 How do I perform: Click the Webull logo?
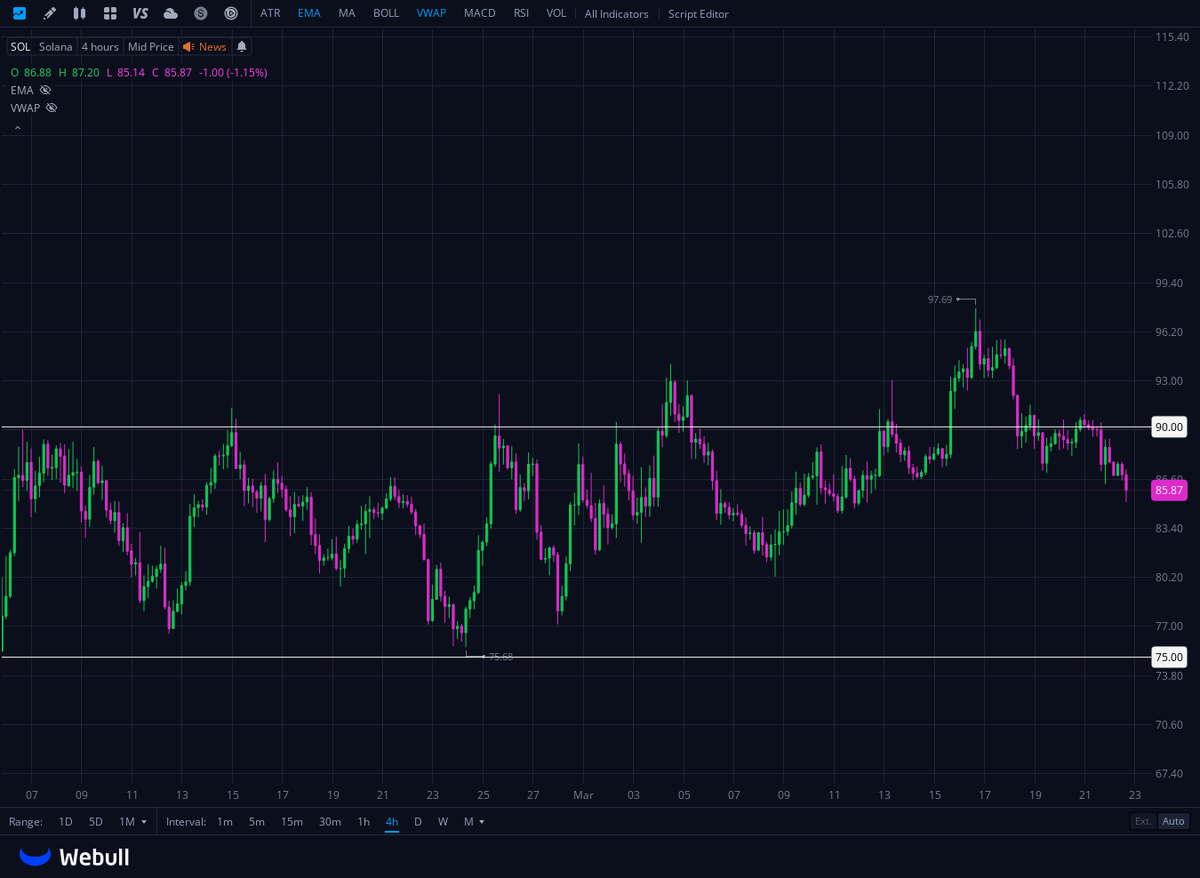pos(75,857)
